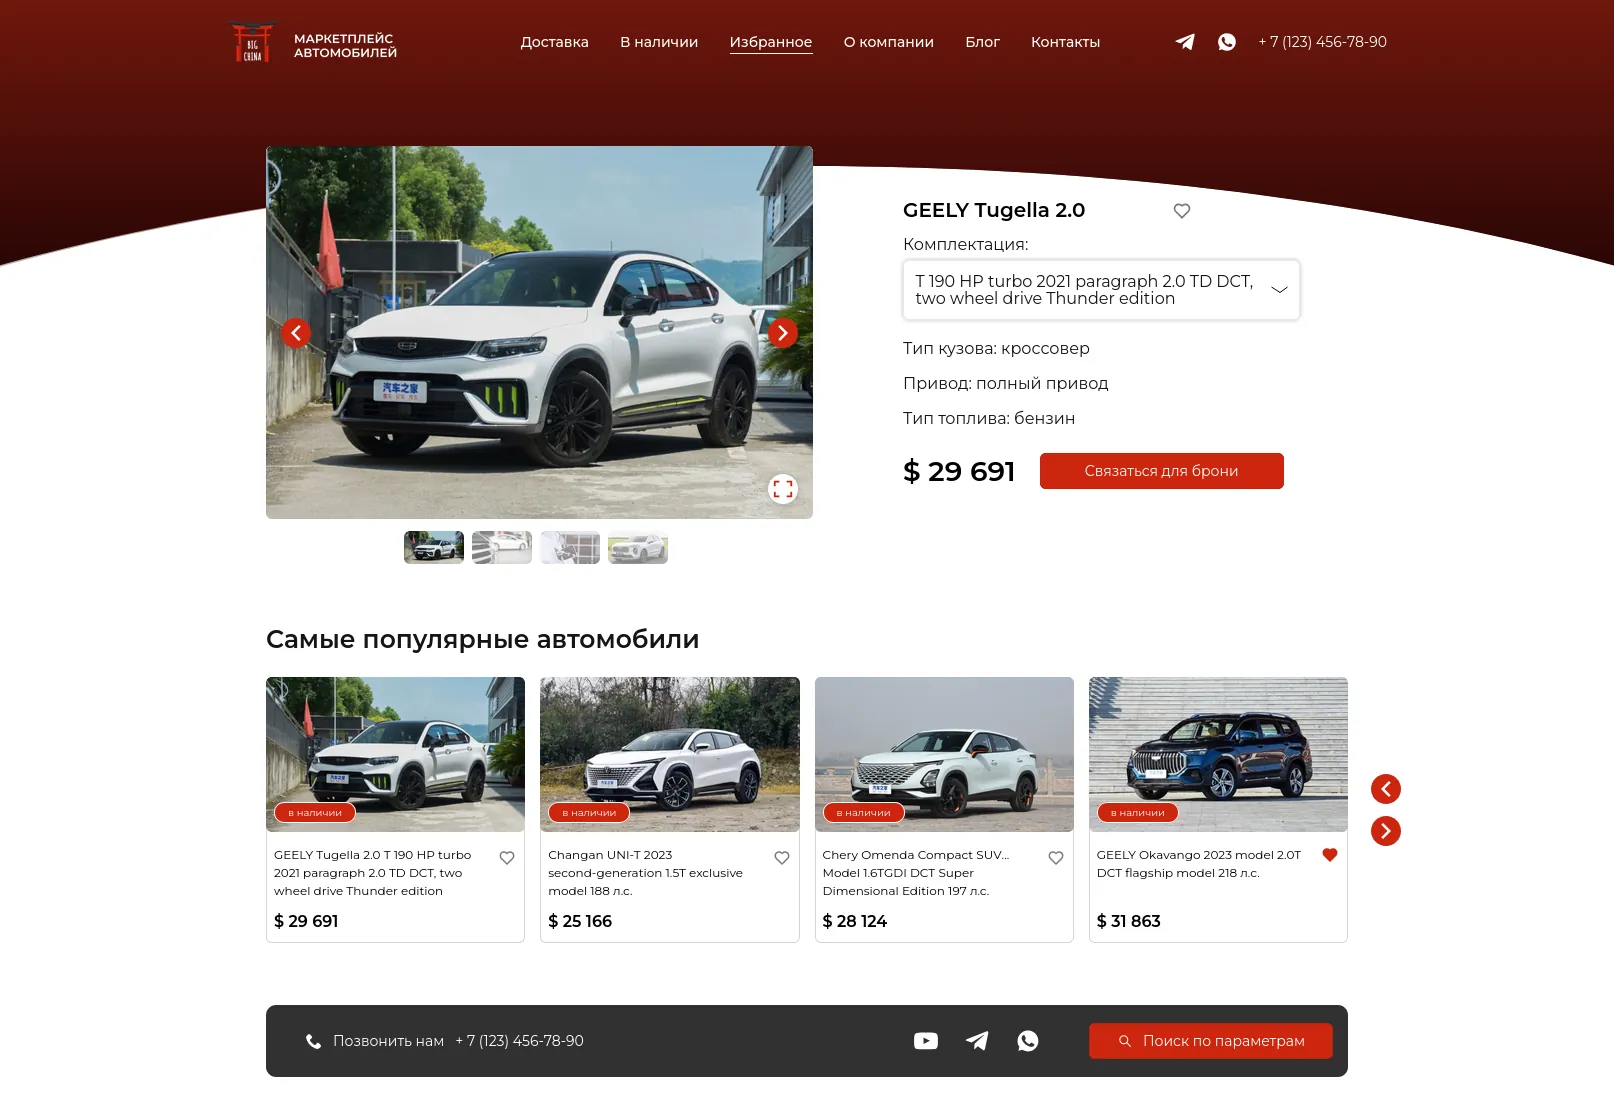The height and width of the screenshot is (1100, 1614).
Task: Click footer phone number link
Action: pos(520,1041)
